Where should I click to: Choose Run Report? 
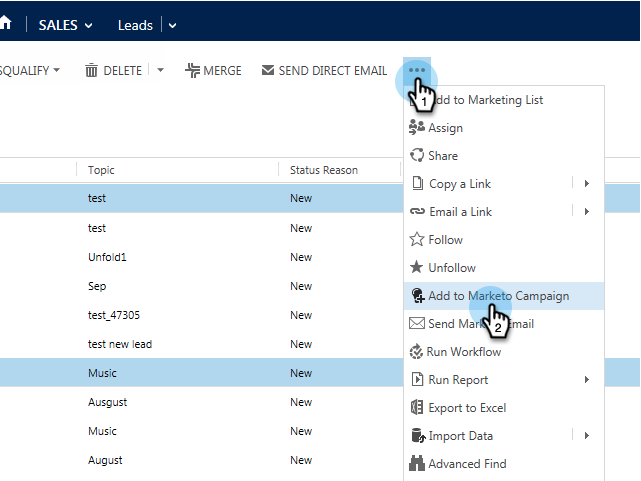click(458, 380)
